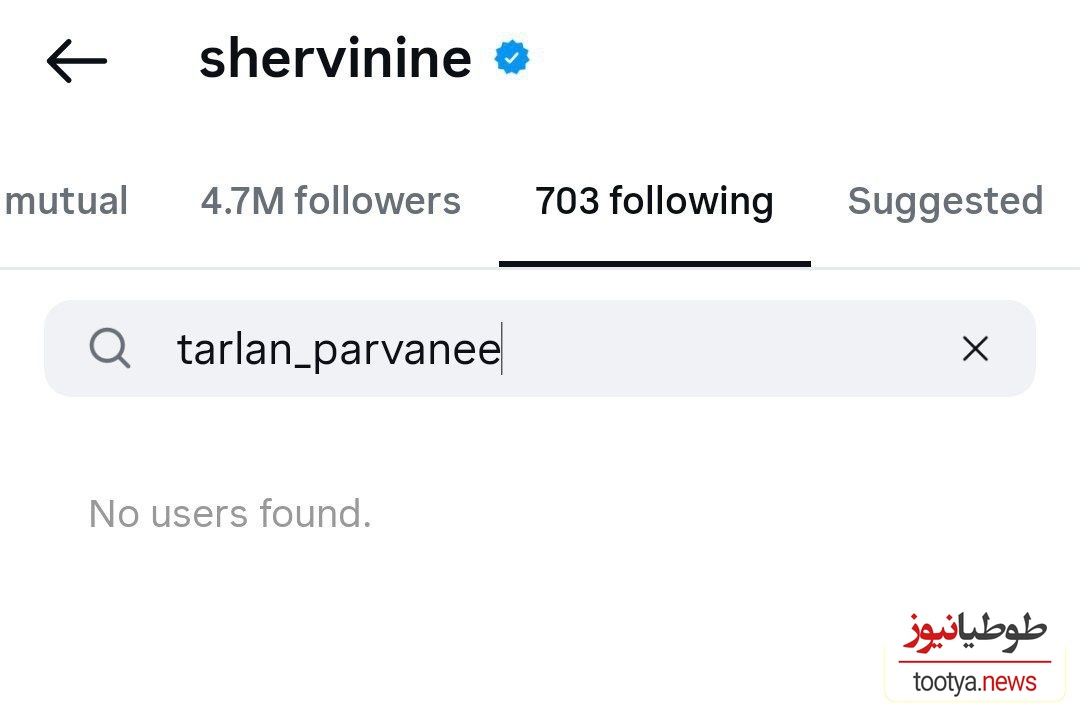
Task: Open the mutual tab
Action: (66, 201)
